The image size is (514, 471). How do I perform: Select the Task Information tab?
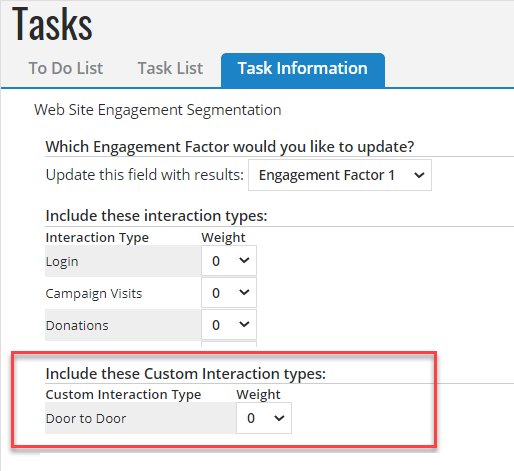tap(303, 70)
